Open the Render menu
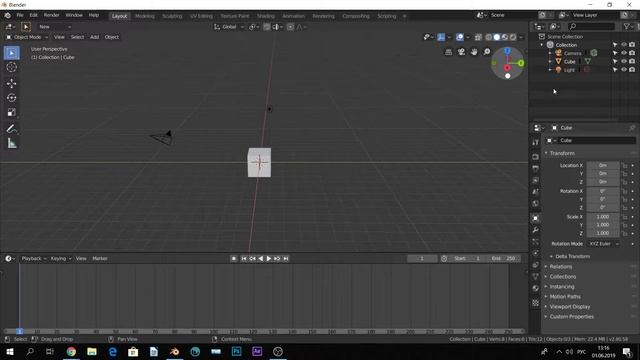 [51, 16]
